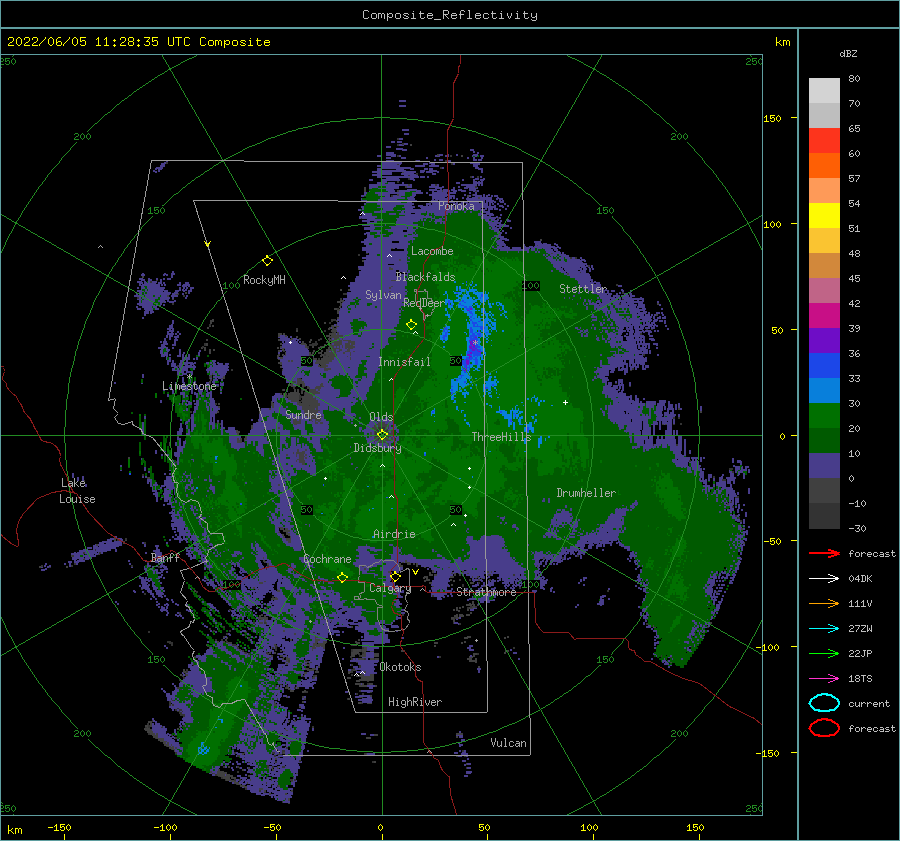Image resolution: width=900 pixels, height=841 pixels.
Task: Click the yellow diamond marker below Cochrane
Action: (x=342, y=578)
